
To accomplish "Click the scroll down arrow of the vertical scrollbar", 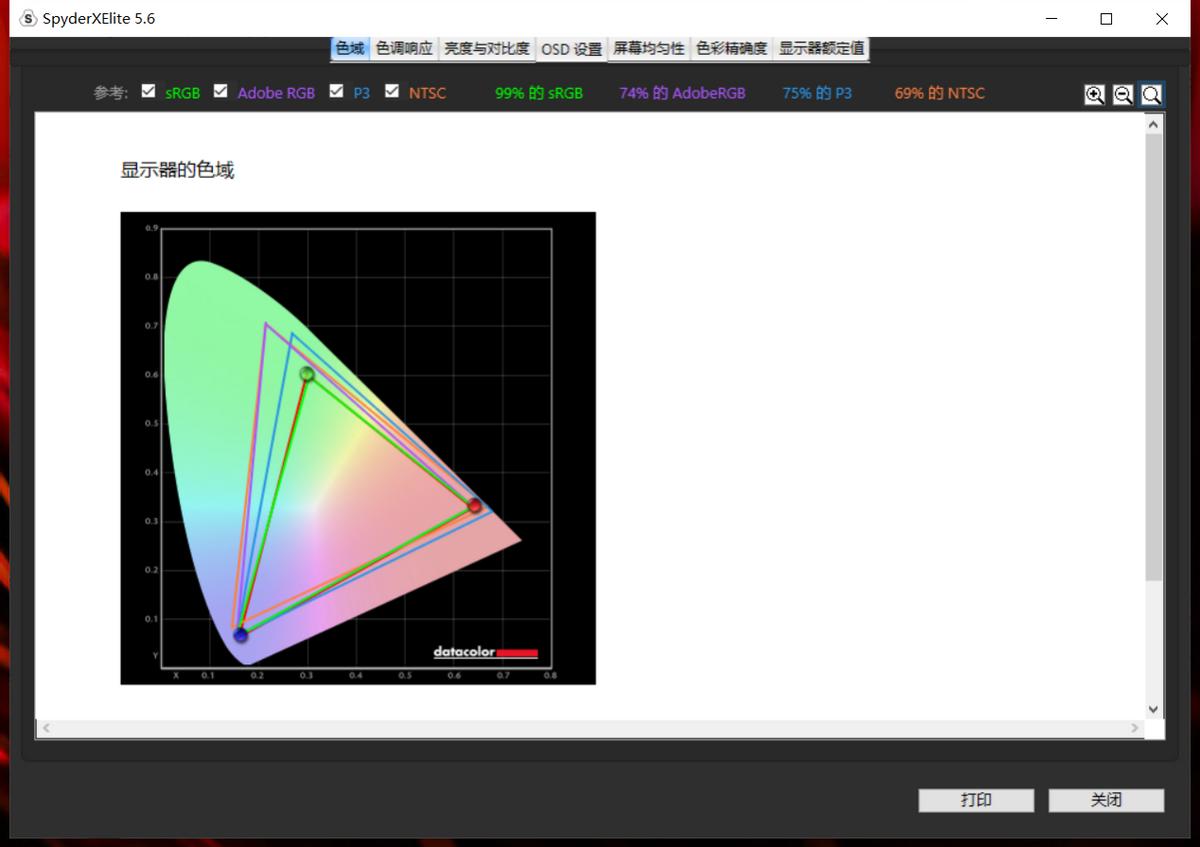I will tap(1153, 709).
